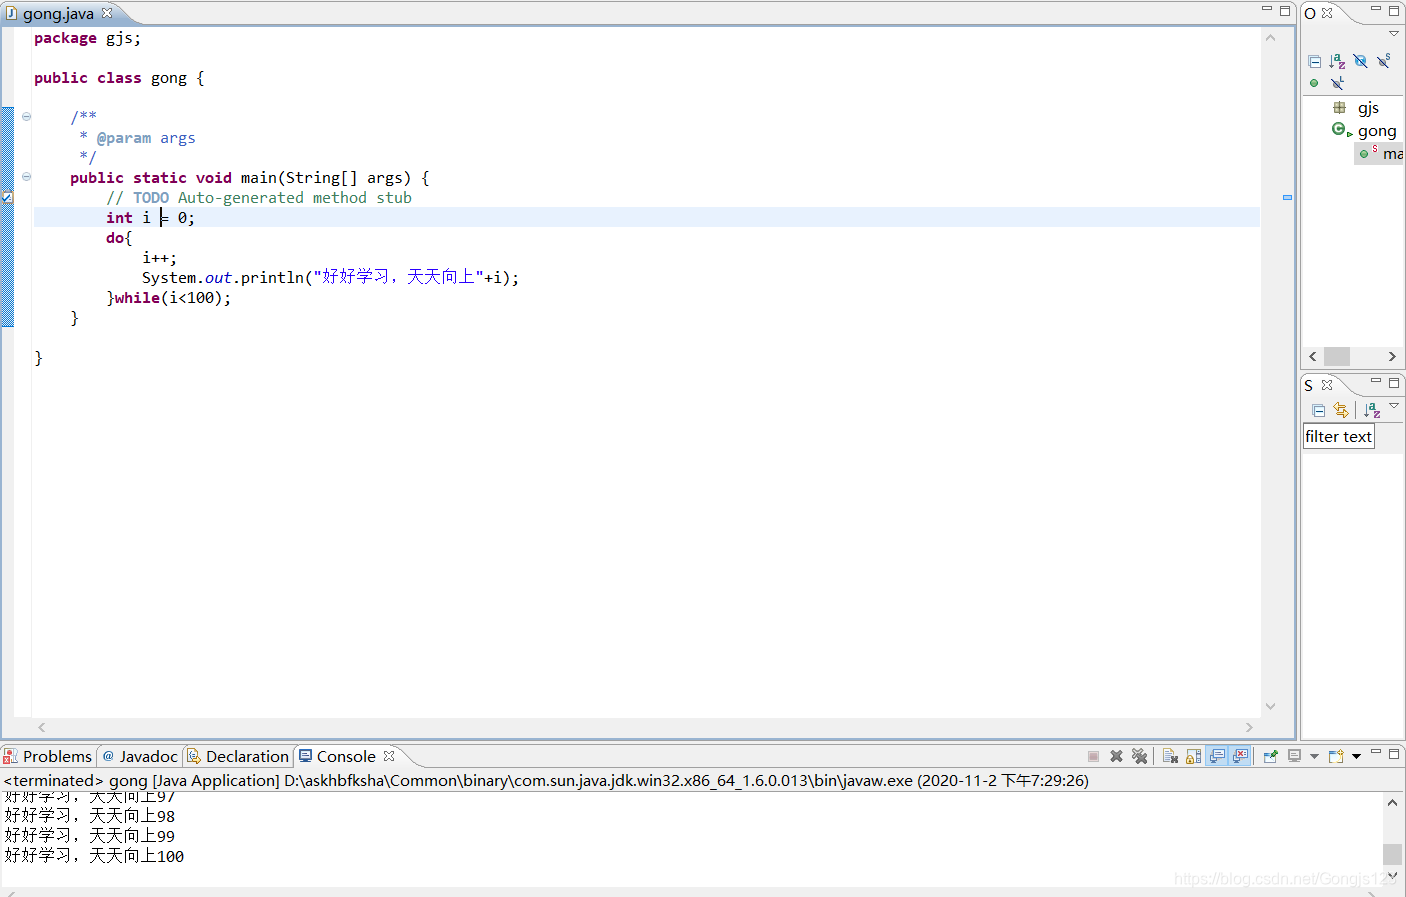Click the 'public class gong' line
1406x897 pixels.
(x=119, y=78)
